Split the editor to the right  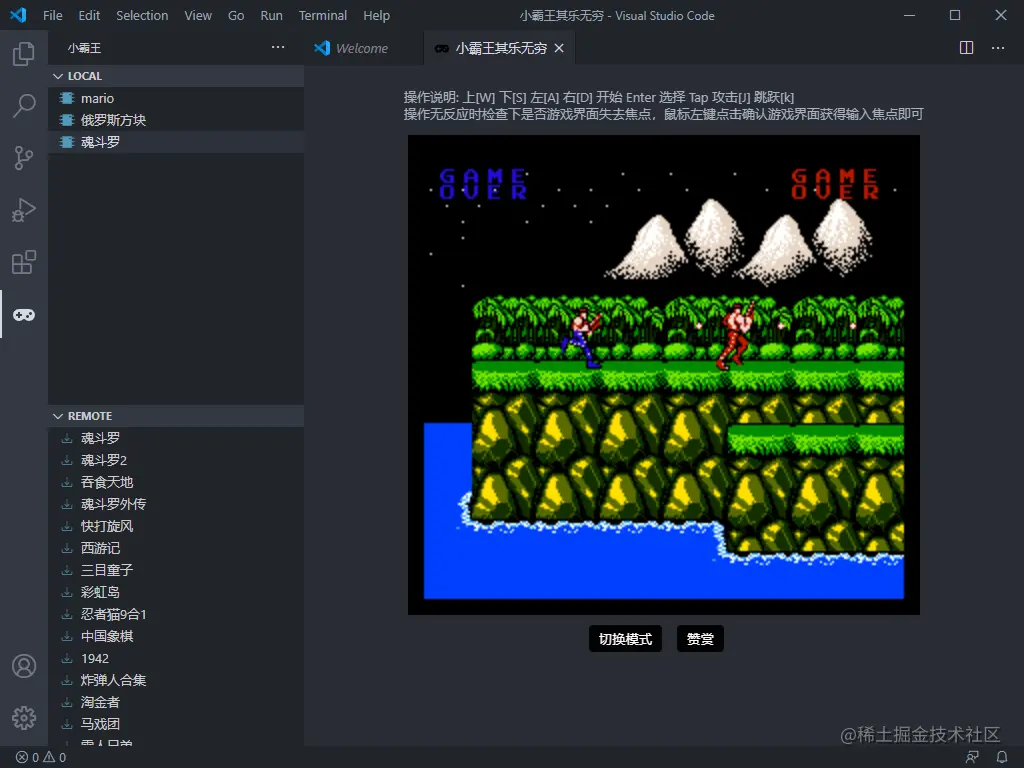[967, 48]
